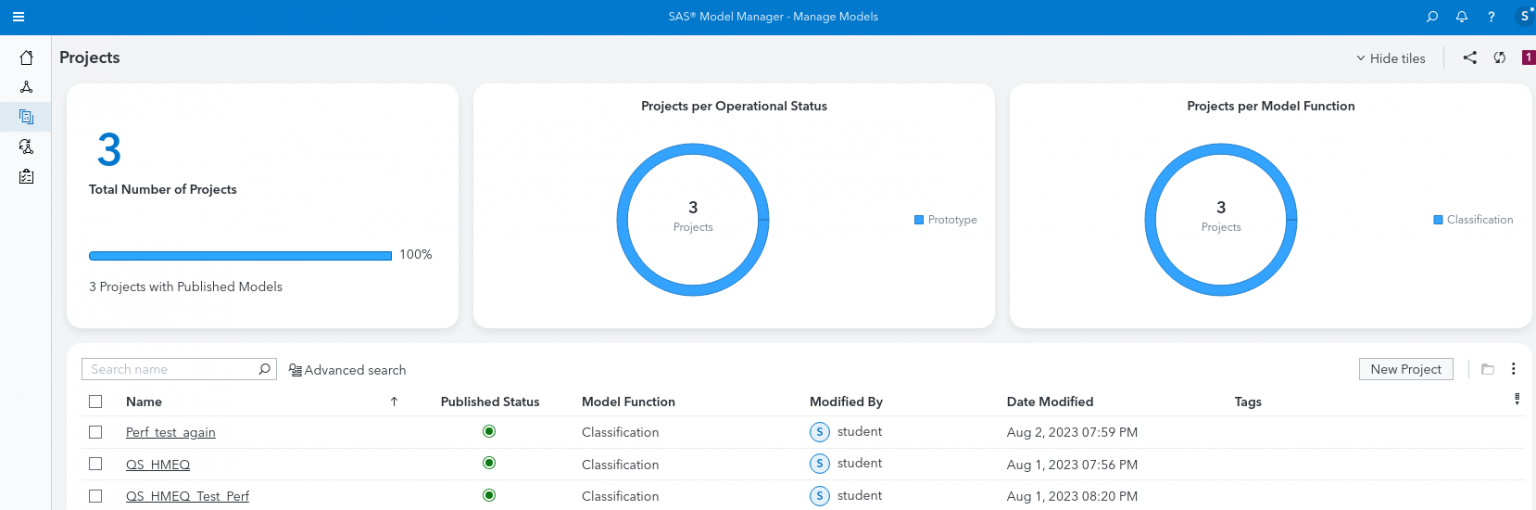This screenshot has width=1536, height=510.
Task: Sort the table by Date Modified column
Action: click(x=1049, y=402)
